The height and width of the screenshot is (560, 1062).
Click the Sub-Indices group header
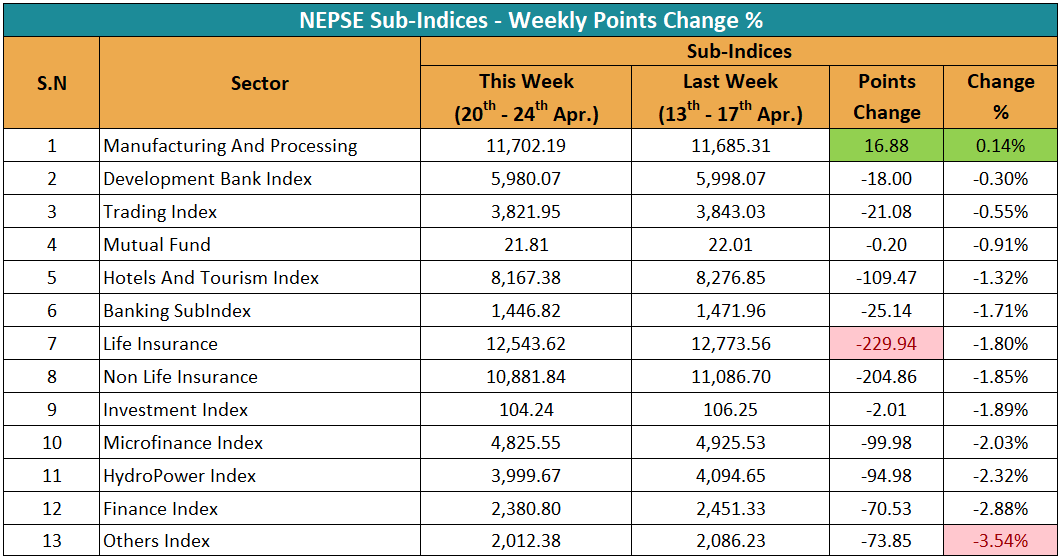click(x=739, y=51)
